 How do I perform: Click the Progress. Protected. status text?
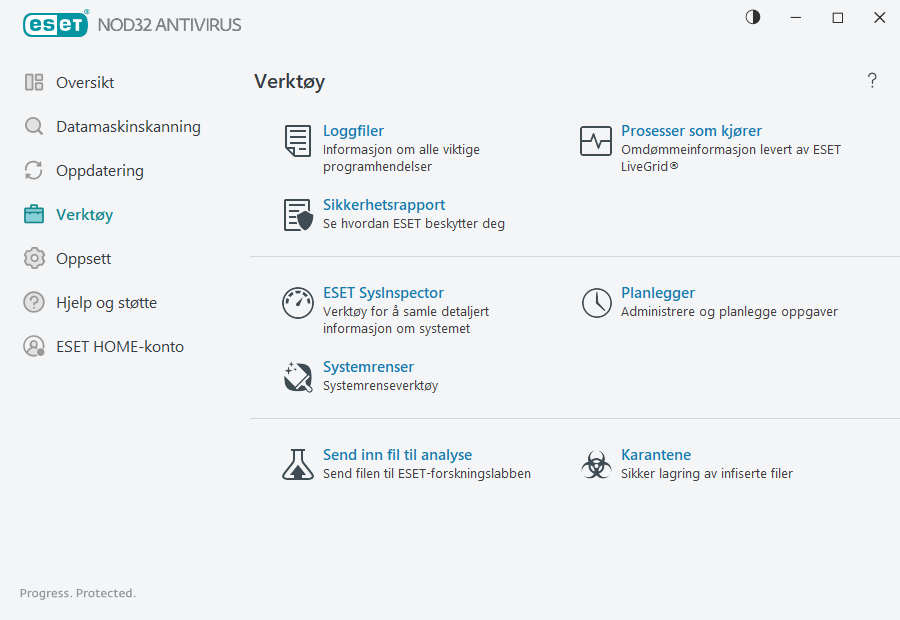[x=77, y=593]
